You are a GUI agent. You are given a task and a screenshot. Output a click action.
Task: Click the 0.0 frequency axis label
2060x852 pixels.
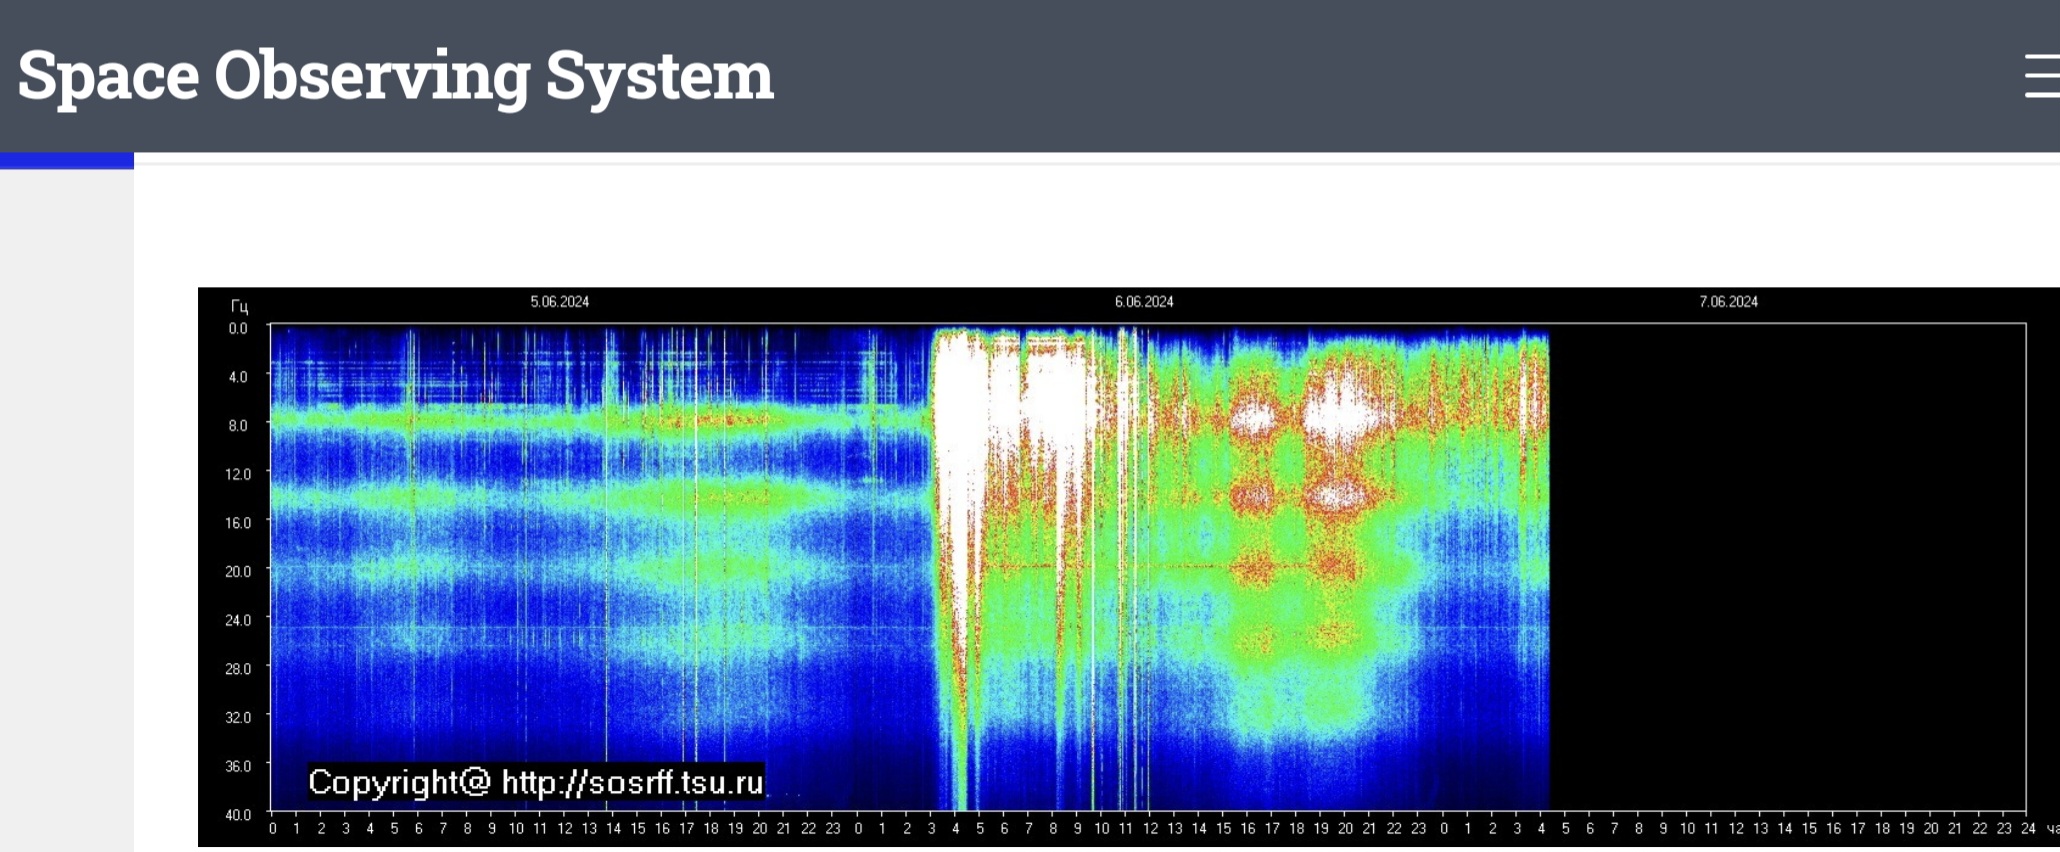point(238,328)
